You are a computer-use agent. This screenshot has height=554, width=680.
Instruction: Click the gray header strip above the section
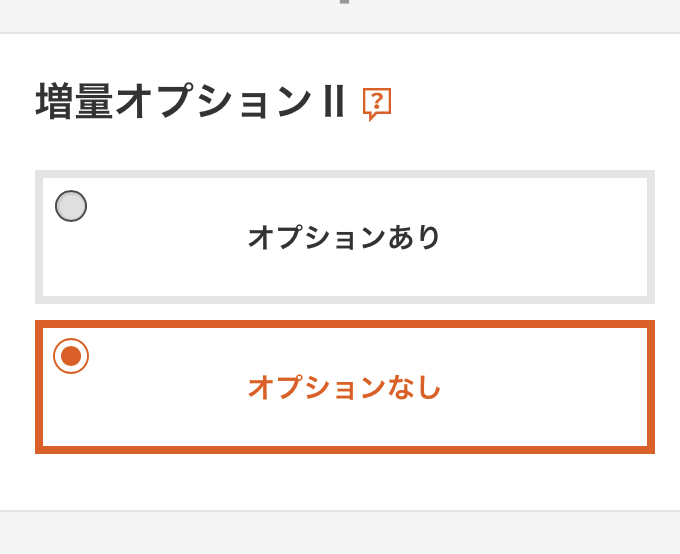pos(340,16)
